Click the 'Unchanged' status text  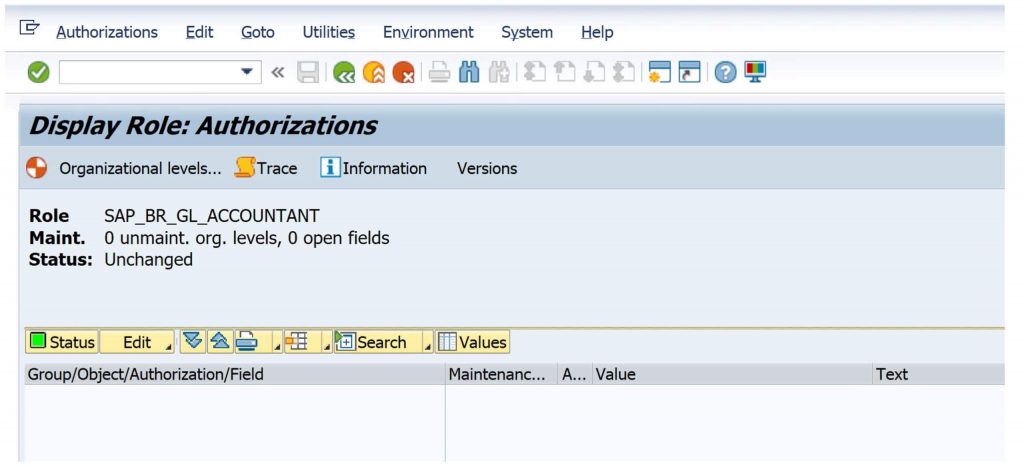point(149,260)
